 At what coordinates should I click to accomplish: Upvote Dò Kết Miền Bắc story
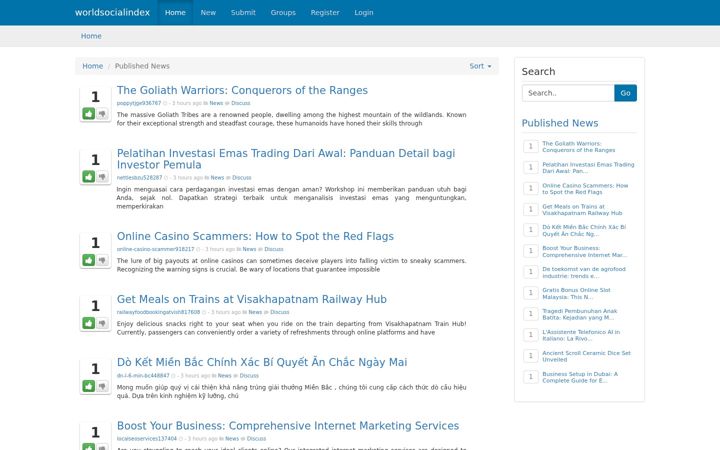point(89,386)
